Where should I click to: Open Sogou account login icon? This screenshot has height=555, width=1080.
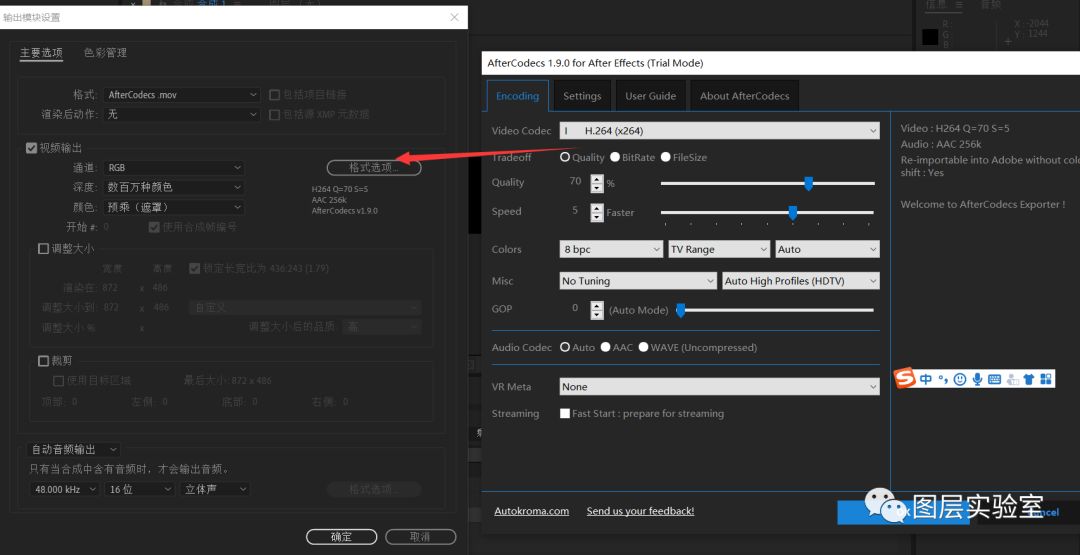coord(1012,379)
